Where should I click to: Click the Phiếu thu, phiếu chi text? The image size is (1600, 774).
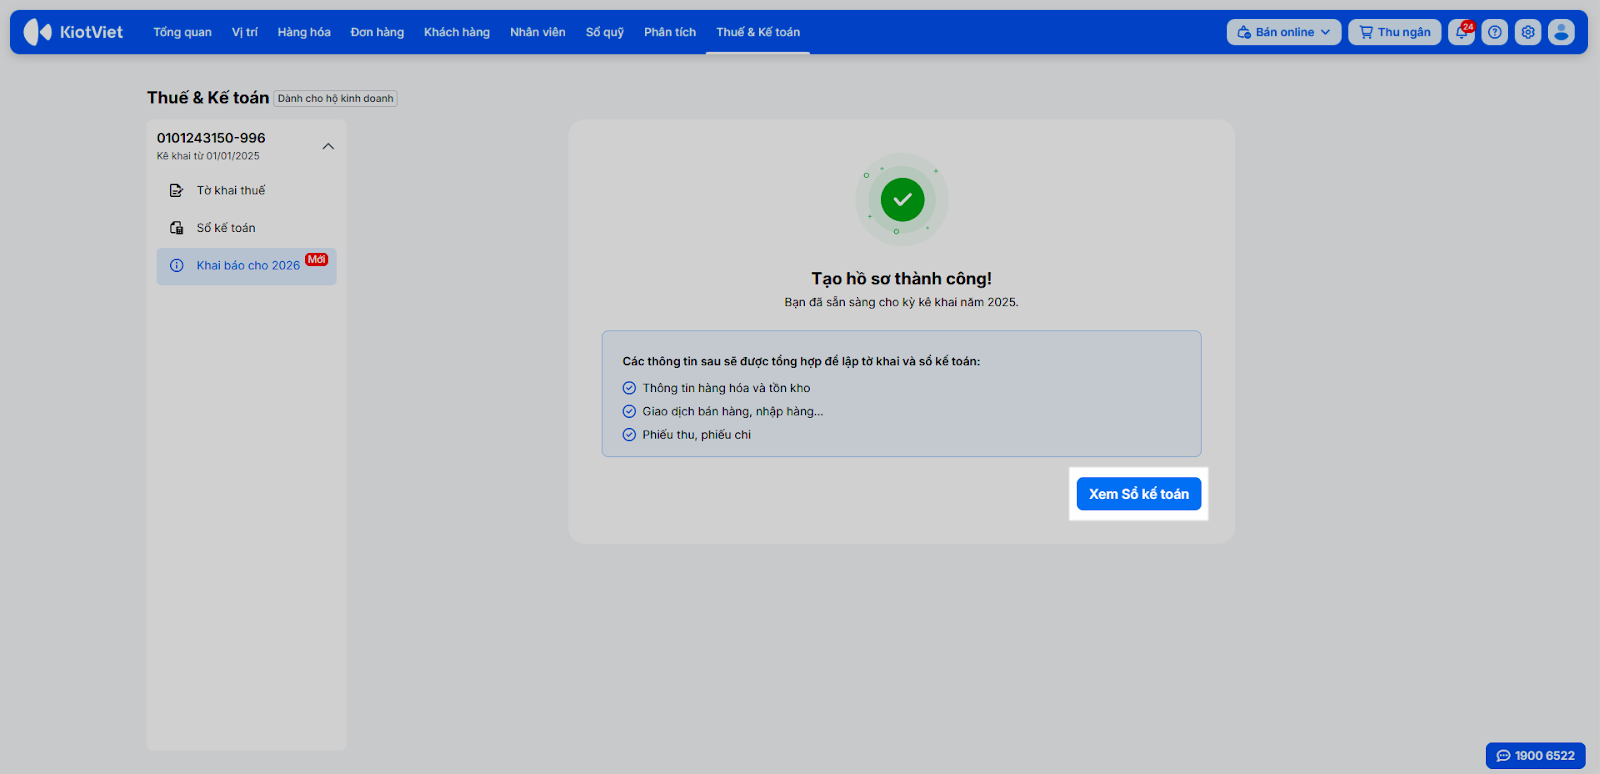697,435
